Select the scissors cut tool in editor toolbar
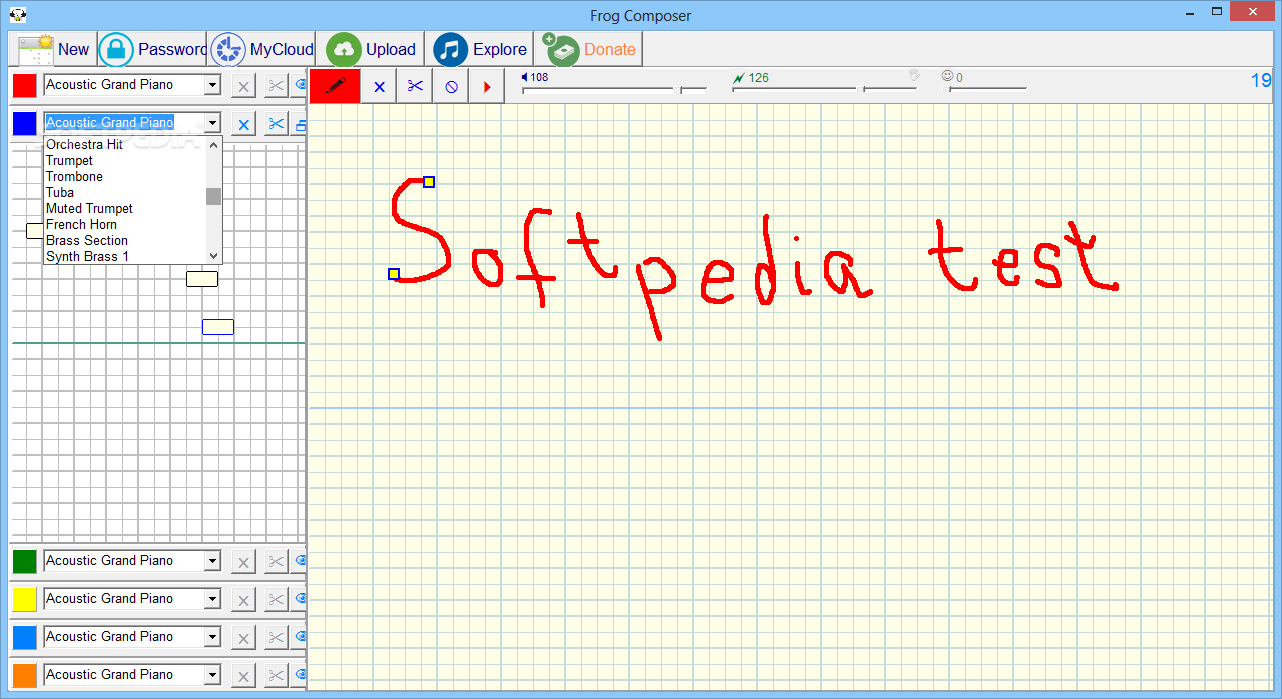The image size is (1282, 699). point(415,87)
